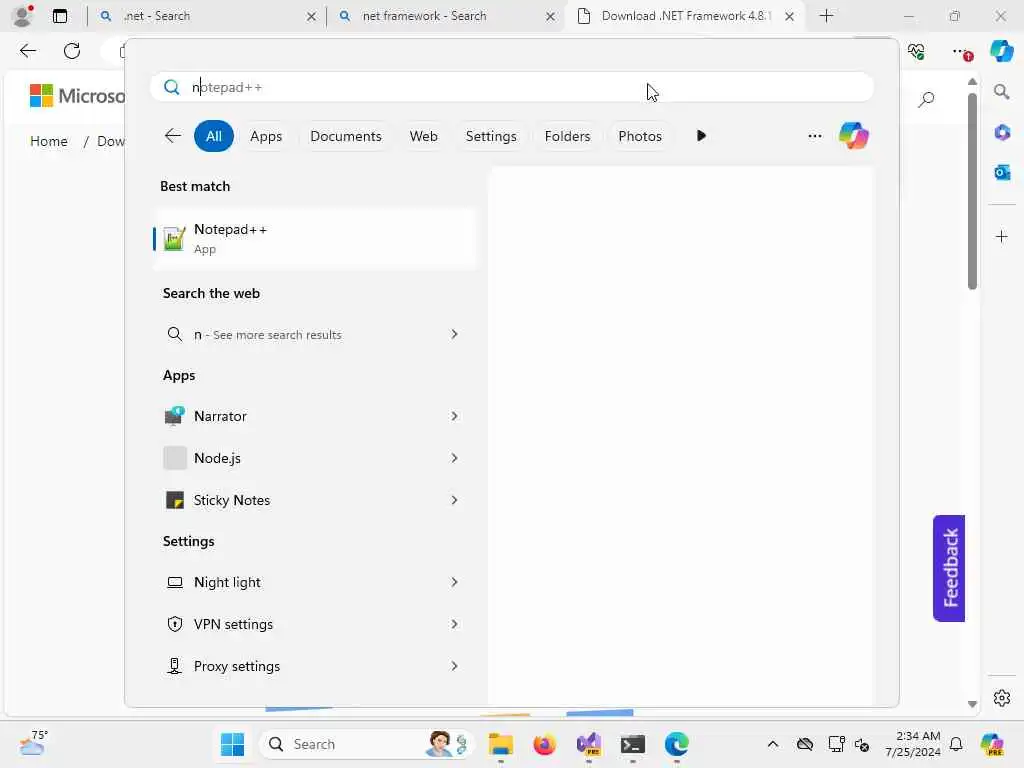Open the Notepad++ best match result
The height and width of the screenshot is (768, 1024).
[315, 238]
